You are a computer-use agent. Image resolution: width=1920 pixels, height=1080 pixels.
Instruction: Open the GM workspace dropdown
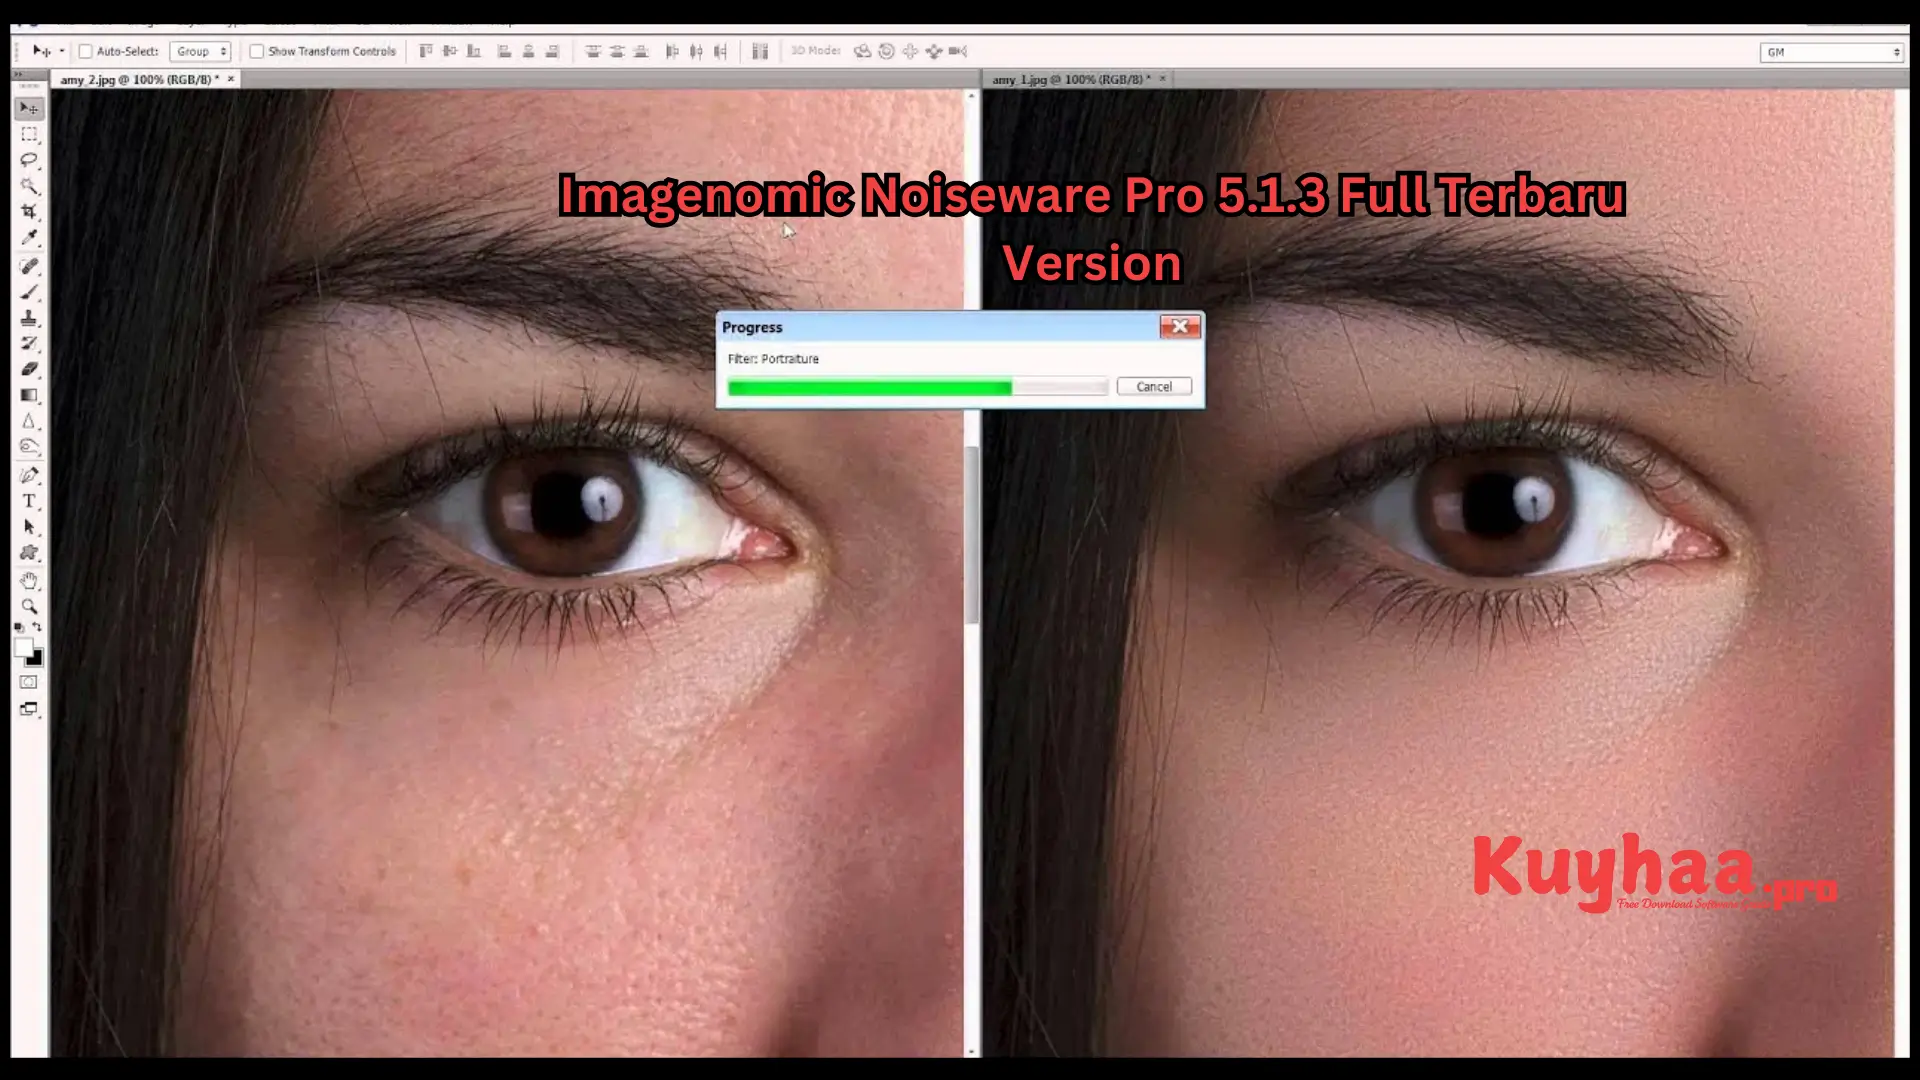[1831, 52]
